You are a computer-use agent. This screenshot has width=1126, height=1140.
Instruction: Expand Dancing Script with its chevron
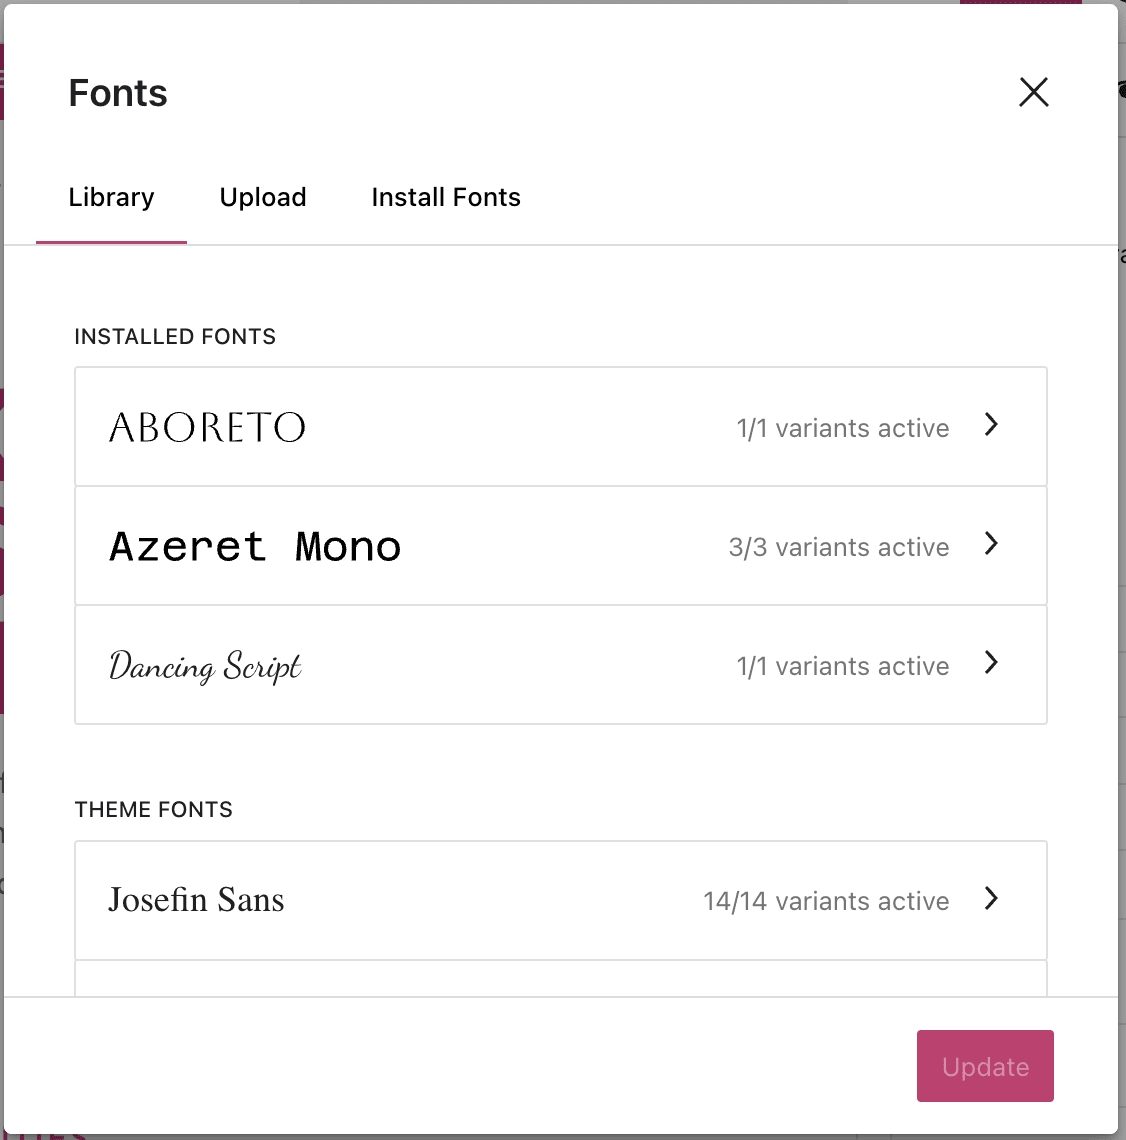click(991, 663)
